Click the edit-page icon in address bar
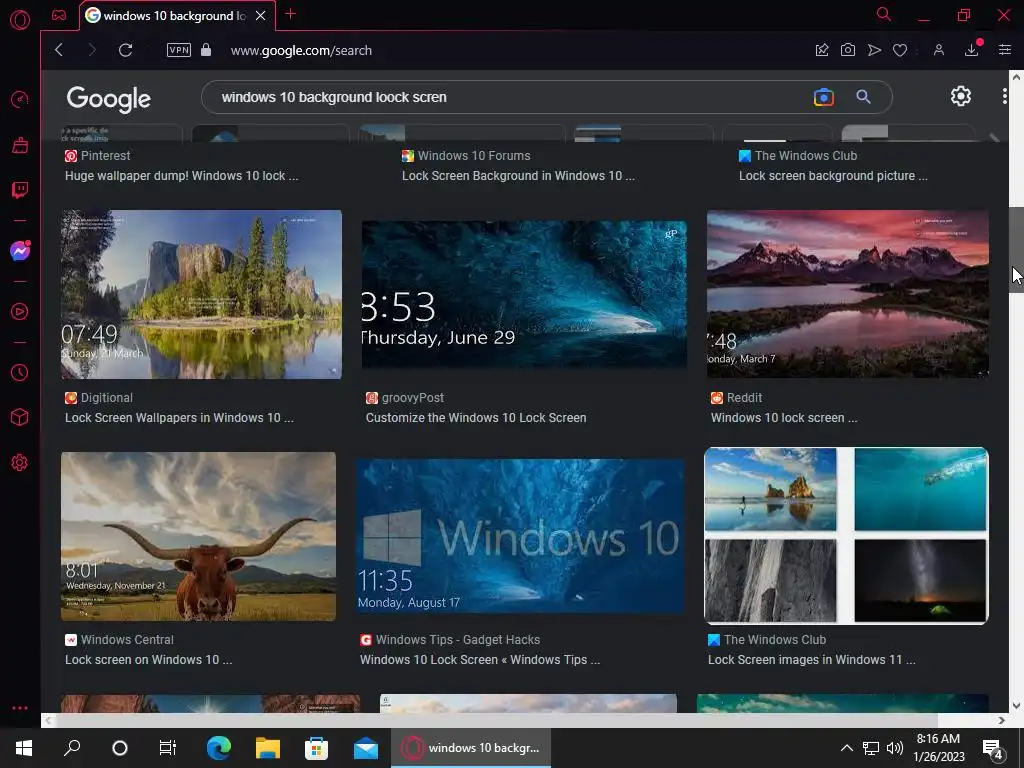Viewport: 1024px width, 768px height. (822, 50)
